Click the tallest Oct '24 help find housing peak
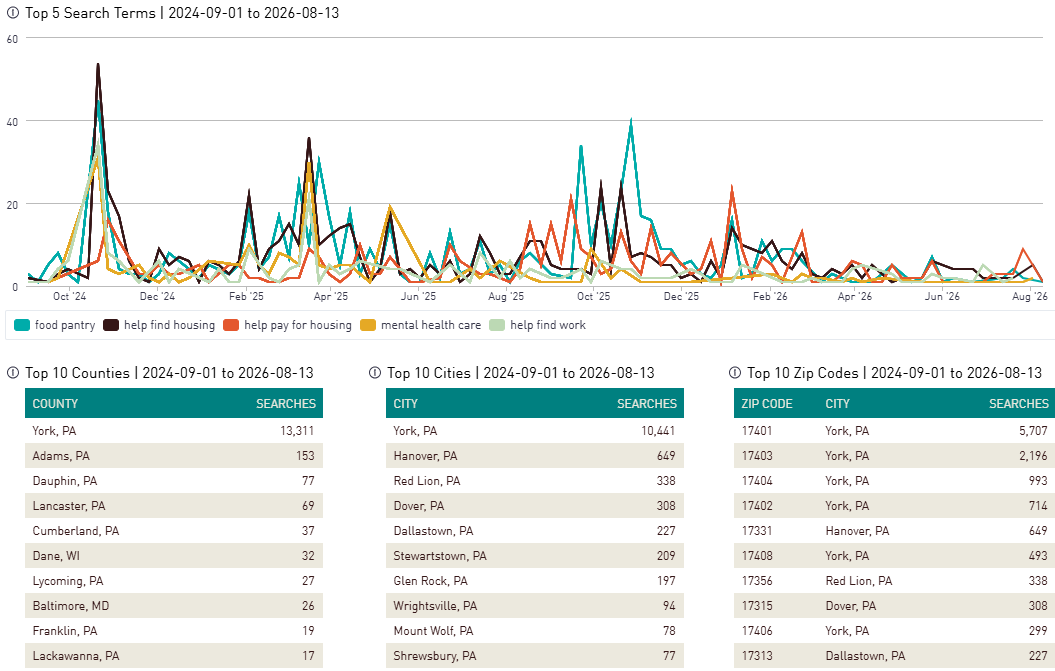 [98, 65]
